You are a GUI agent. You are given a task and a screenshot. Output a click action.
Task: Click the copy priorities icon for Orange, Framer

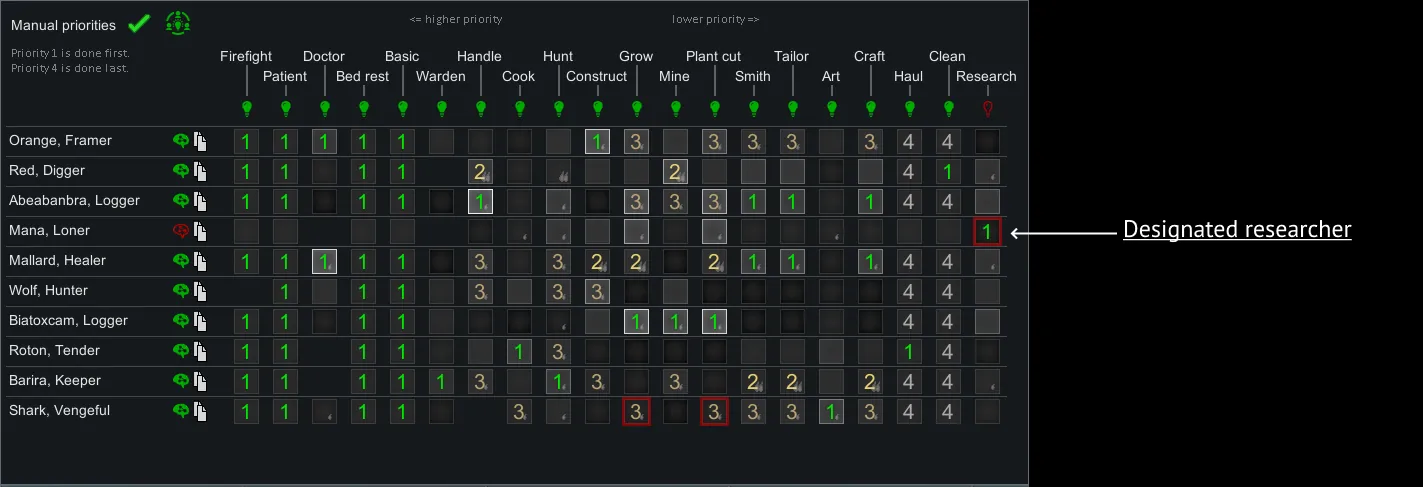pos(200,141)
